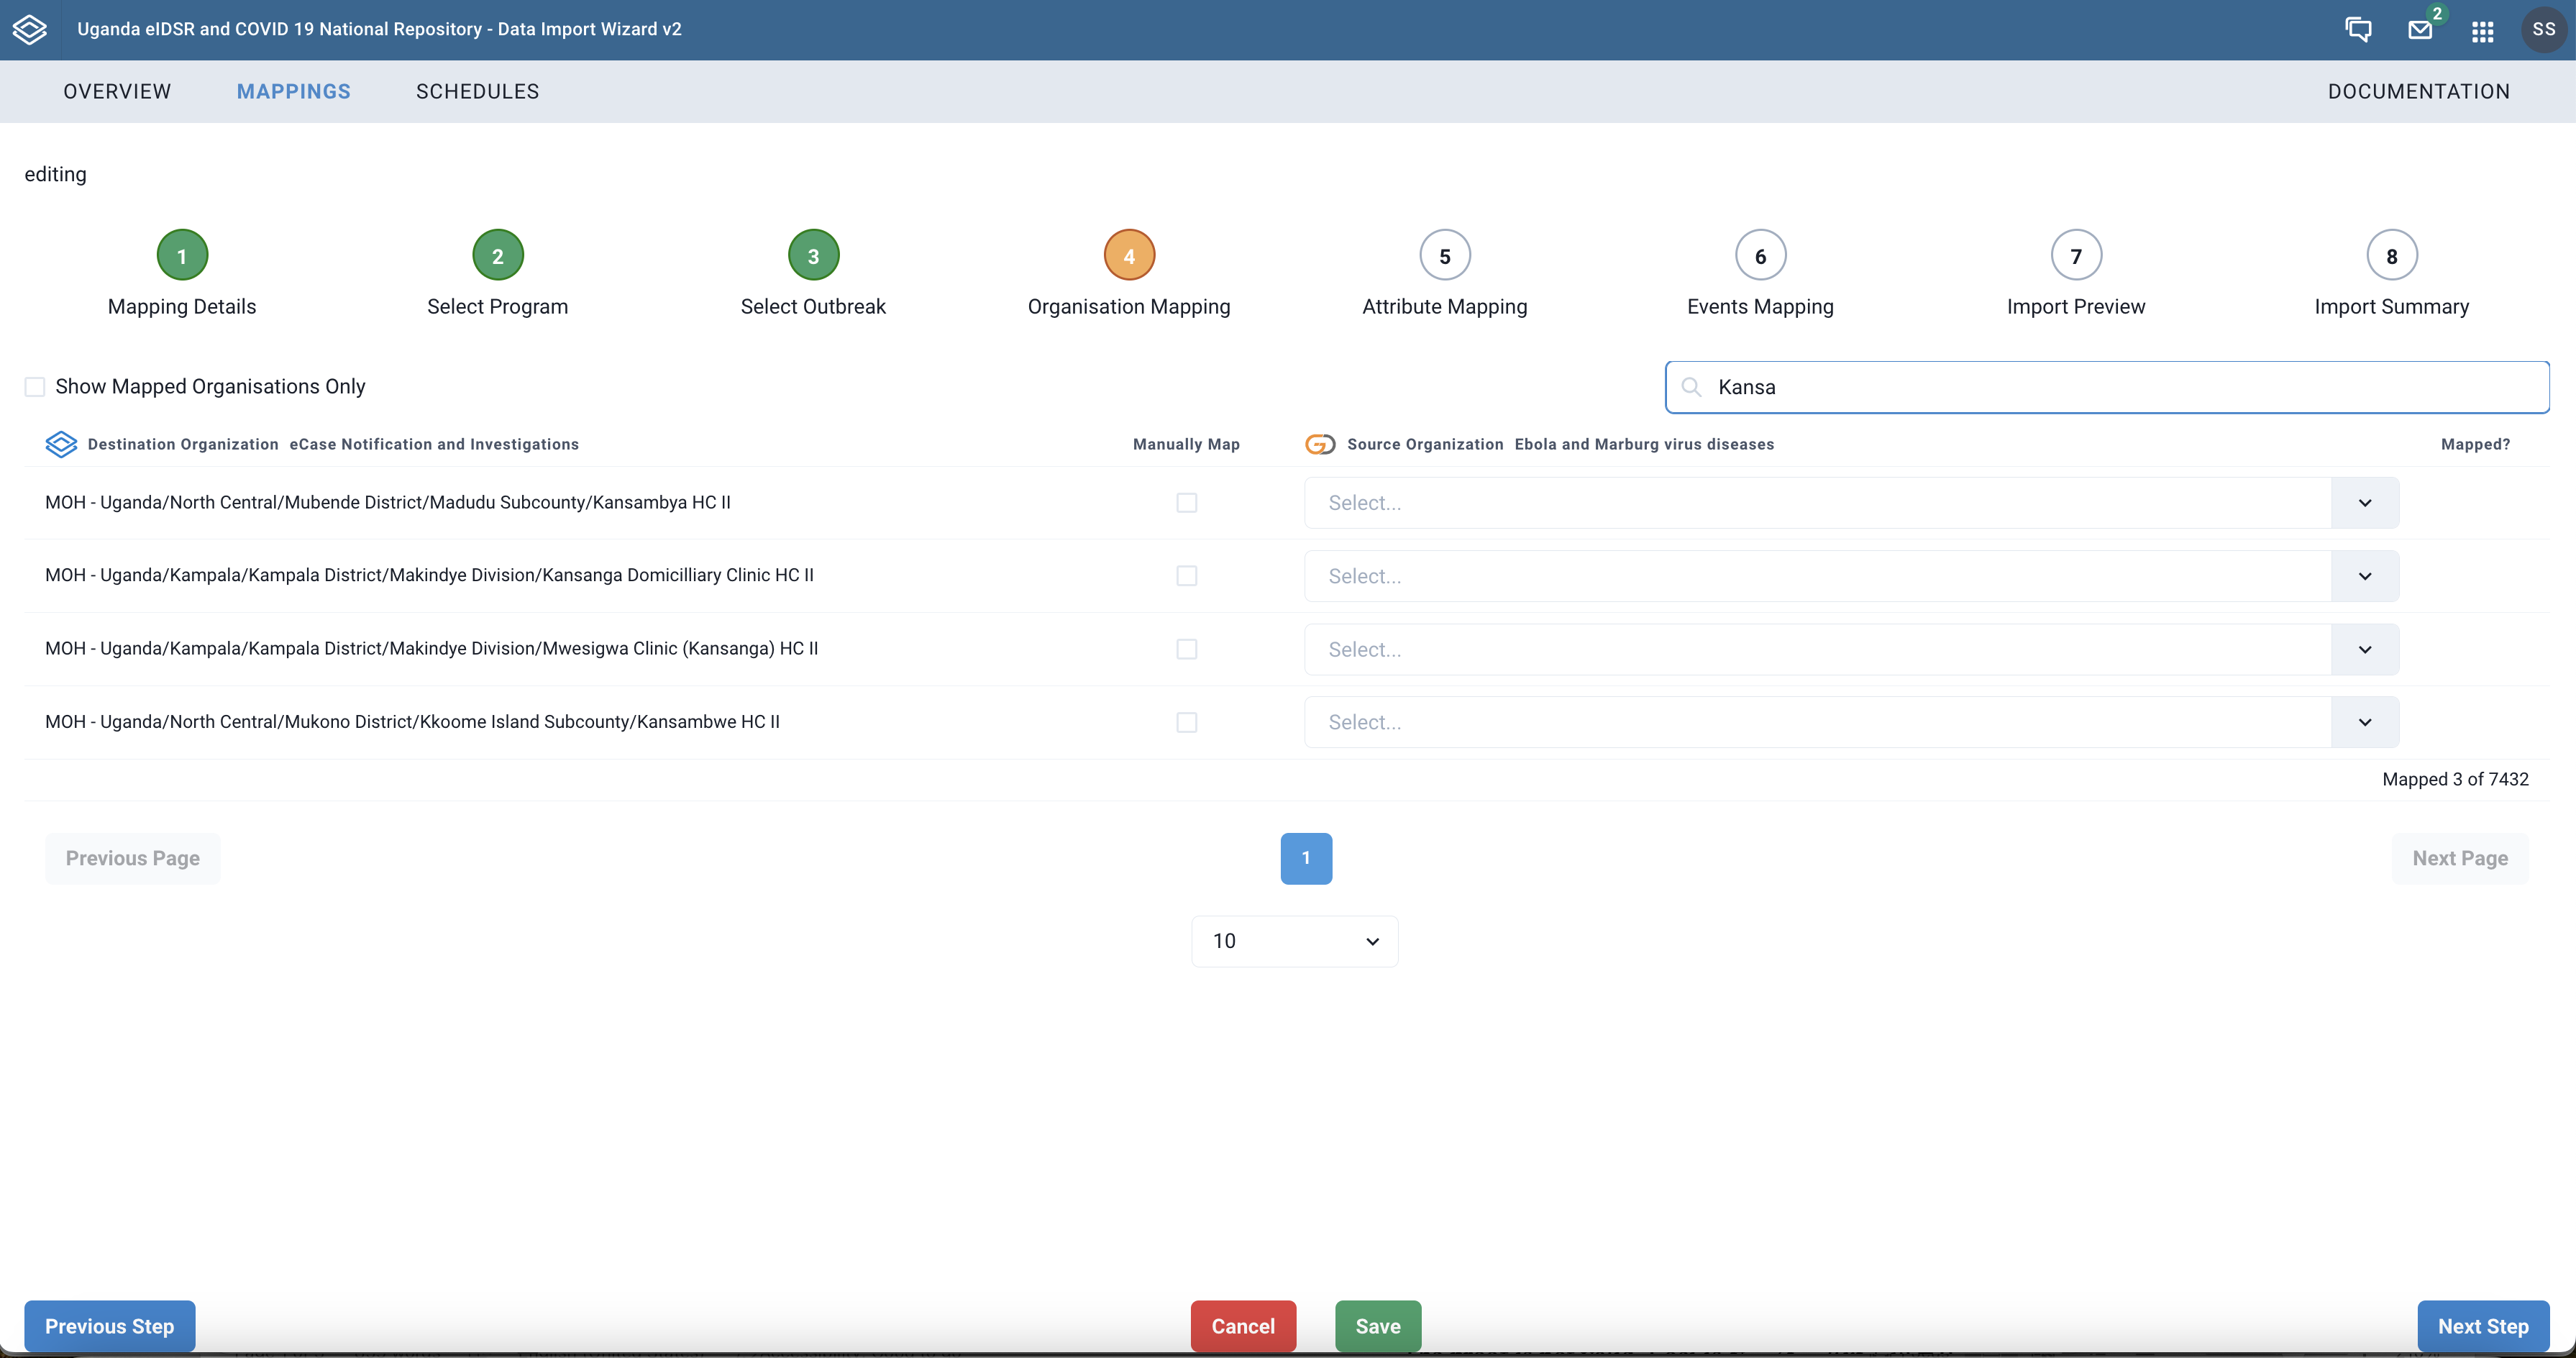This screenshot has width=2576, height=1358.
Task: Switch to the SCHEDULES tab
Action: 478,91
